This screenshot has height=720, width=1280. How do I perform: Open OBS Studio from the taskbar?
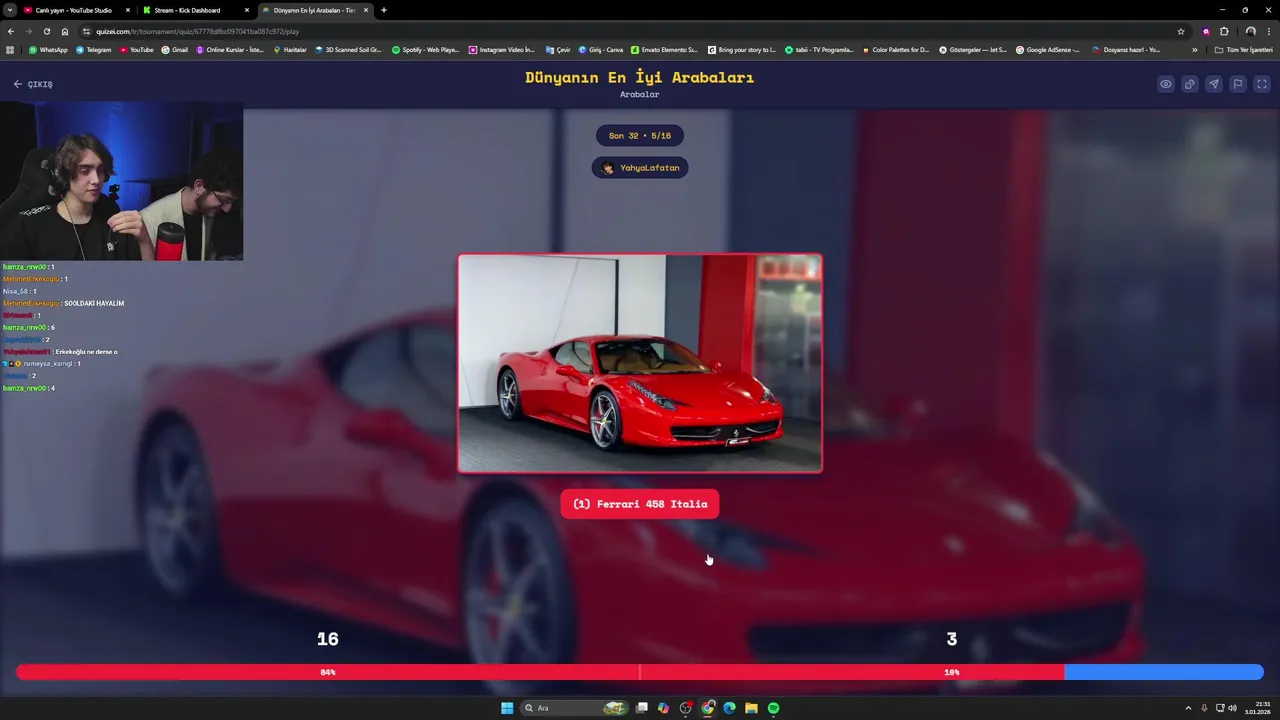pyautogui.click(x=686, y=708)
